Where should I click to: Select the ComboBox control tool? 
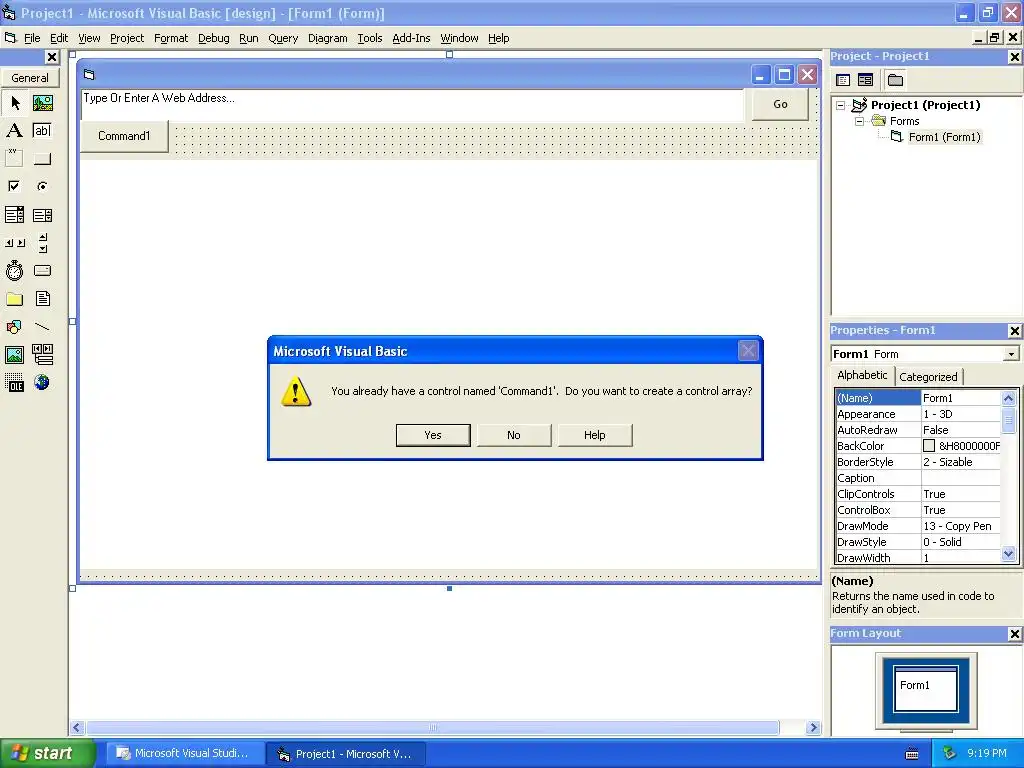(x=15, y=215)
